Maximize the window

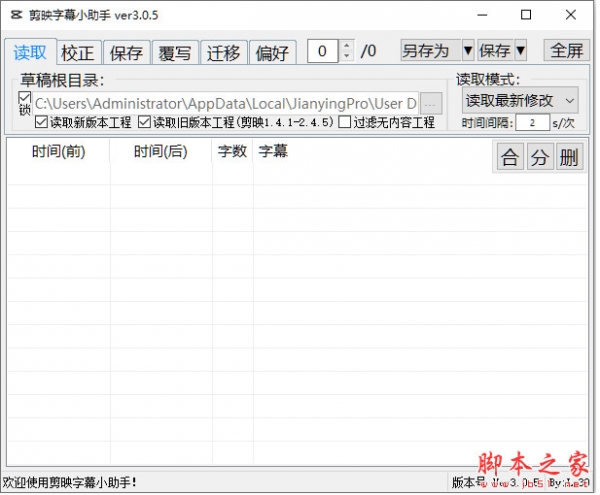tap(528, 15)
